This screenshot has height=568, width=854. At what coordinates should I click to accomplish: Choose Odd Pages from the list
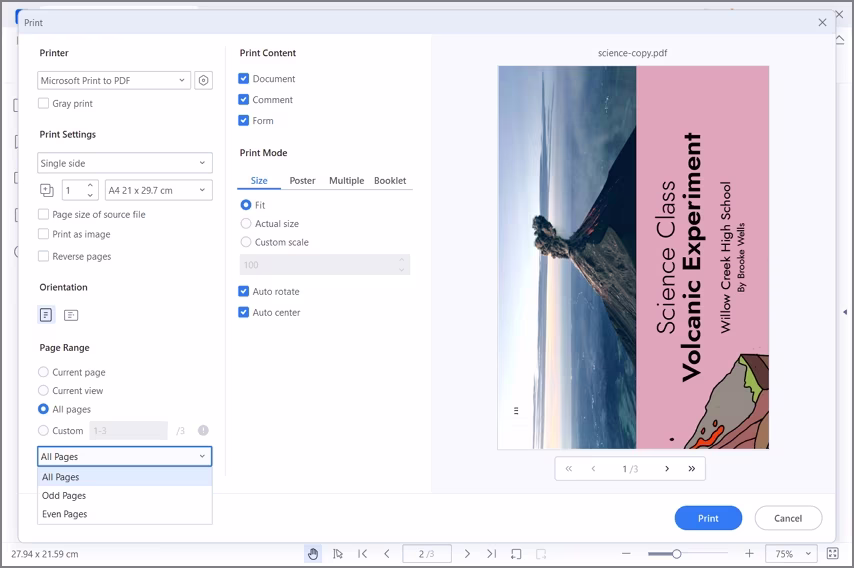(x=64, y=496)
